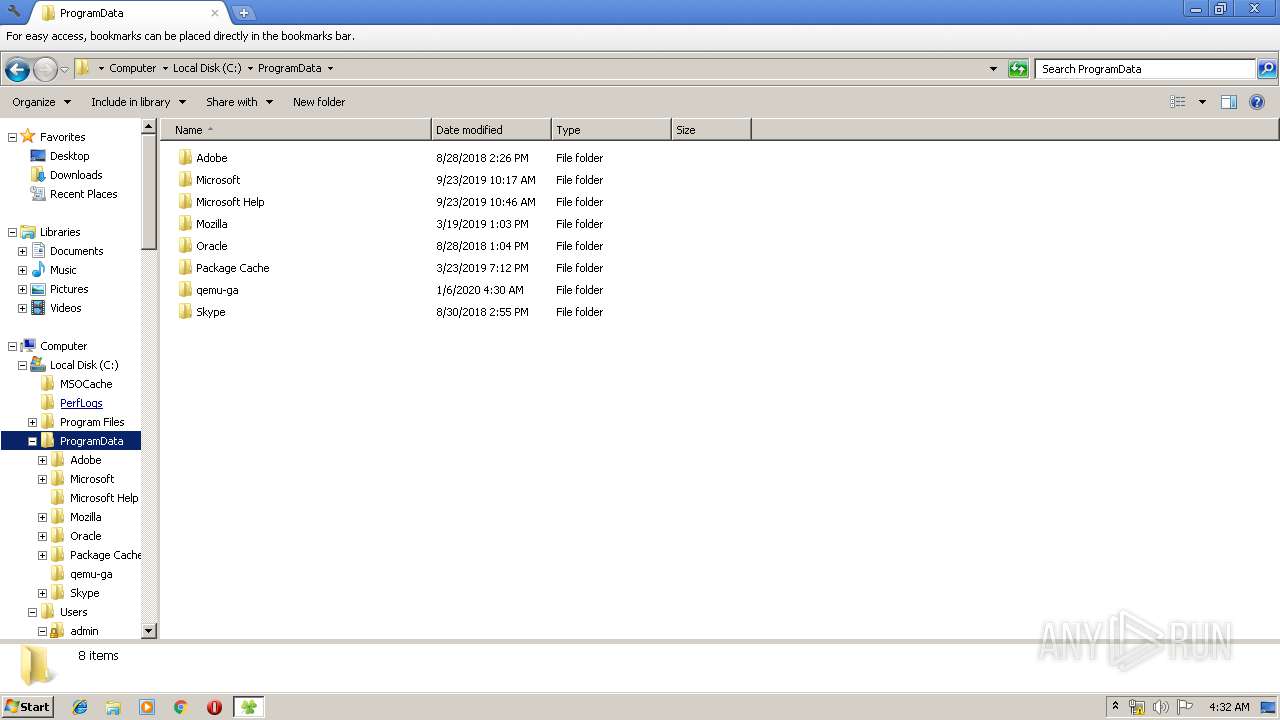Viewport: 1280px width, 720px height.
Task: Collapse the Computer tree node
Action: (x=12, y=346)
